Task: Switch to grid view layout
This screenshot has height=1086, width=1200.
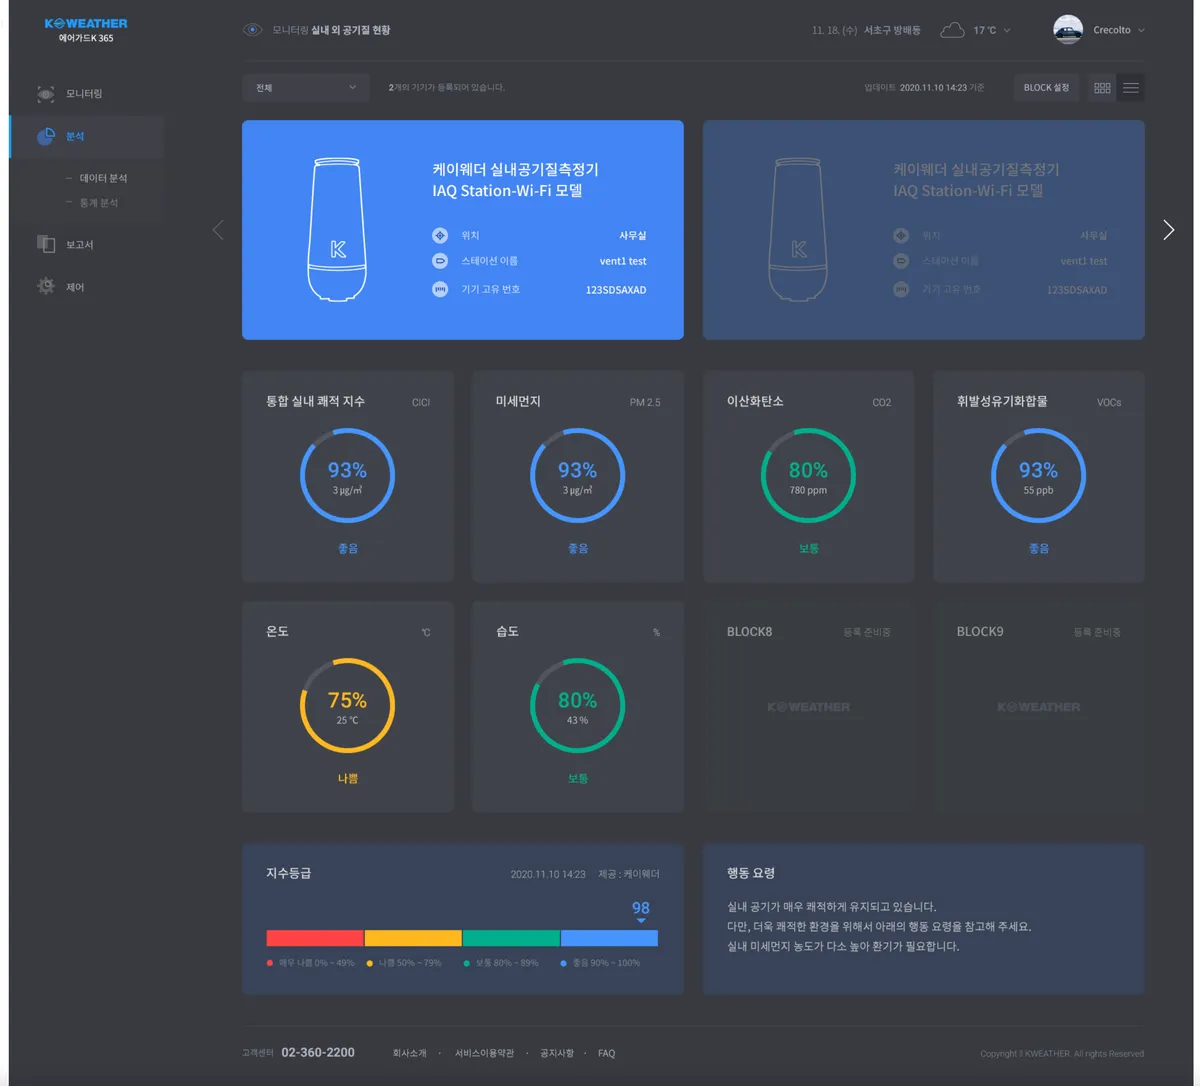Action: [x=1102, y=88]
